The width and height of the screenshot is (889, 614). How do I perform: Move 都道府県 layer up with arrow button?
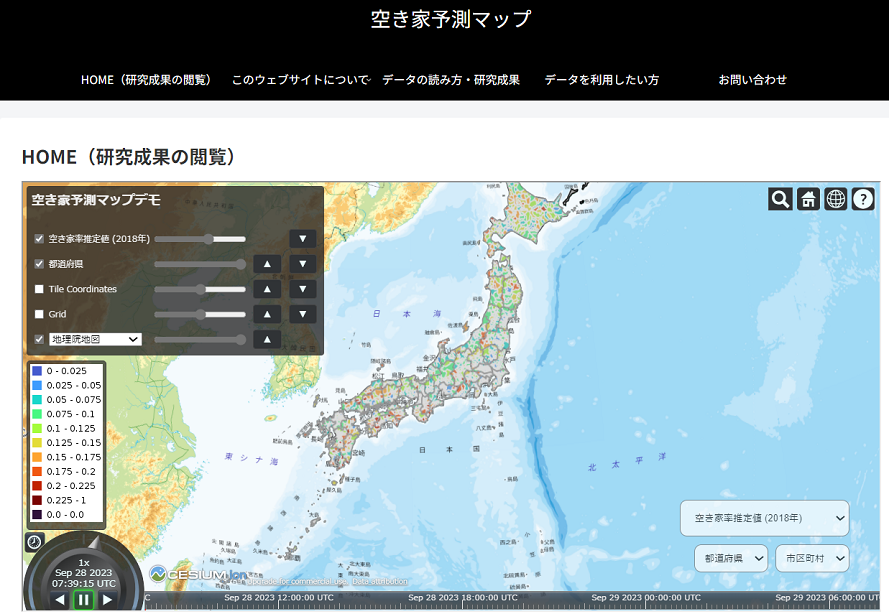[x=267, y=264]
